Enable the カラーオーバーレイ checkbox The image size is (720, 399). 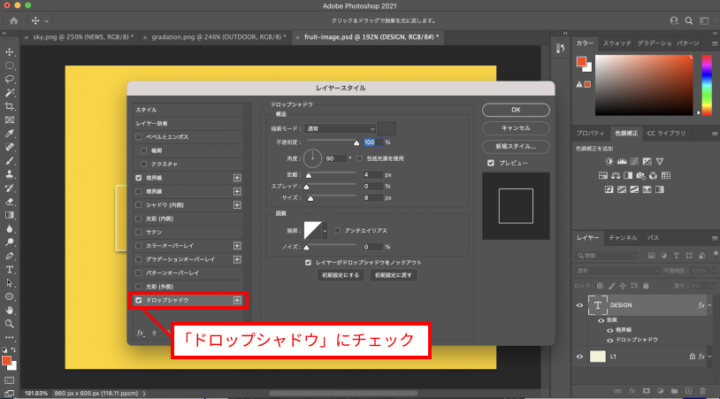[139, 246]
